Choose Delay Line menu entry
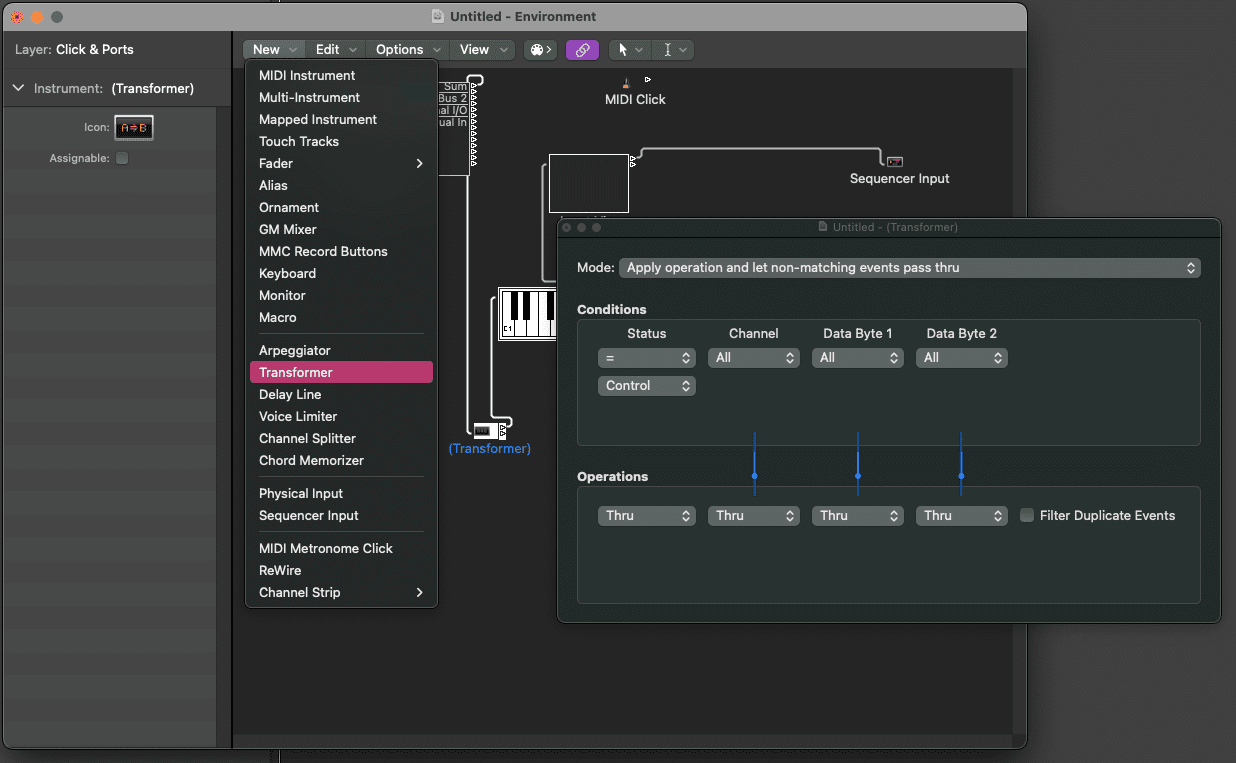1236x763 pixels. [x=341, y=394]
